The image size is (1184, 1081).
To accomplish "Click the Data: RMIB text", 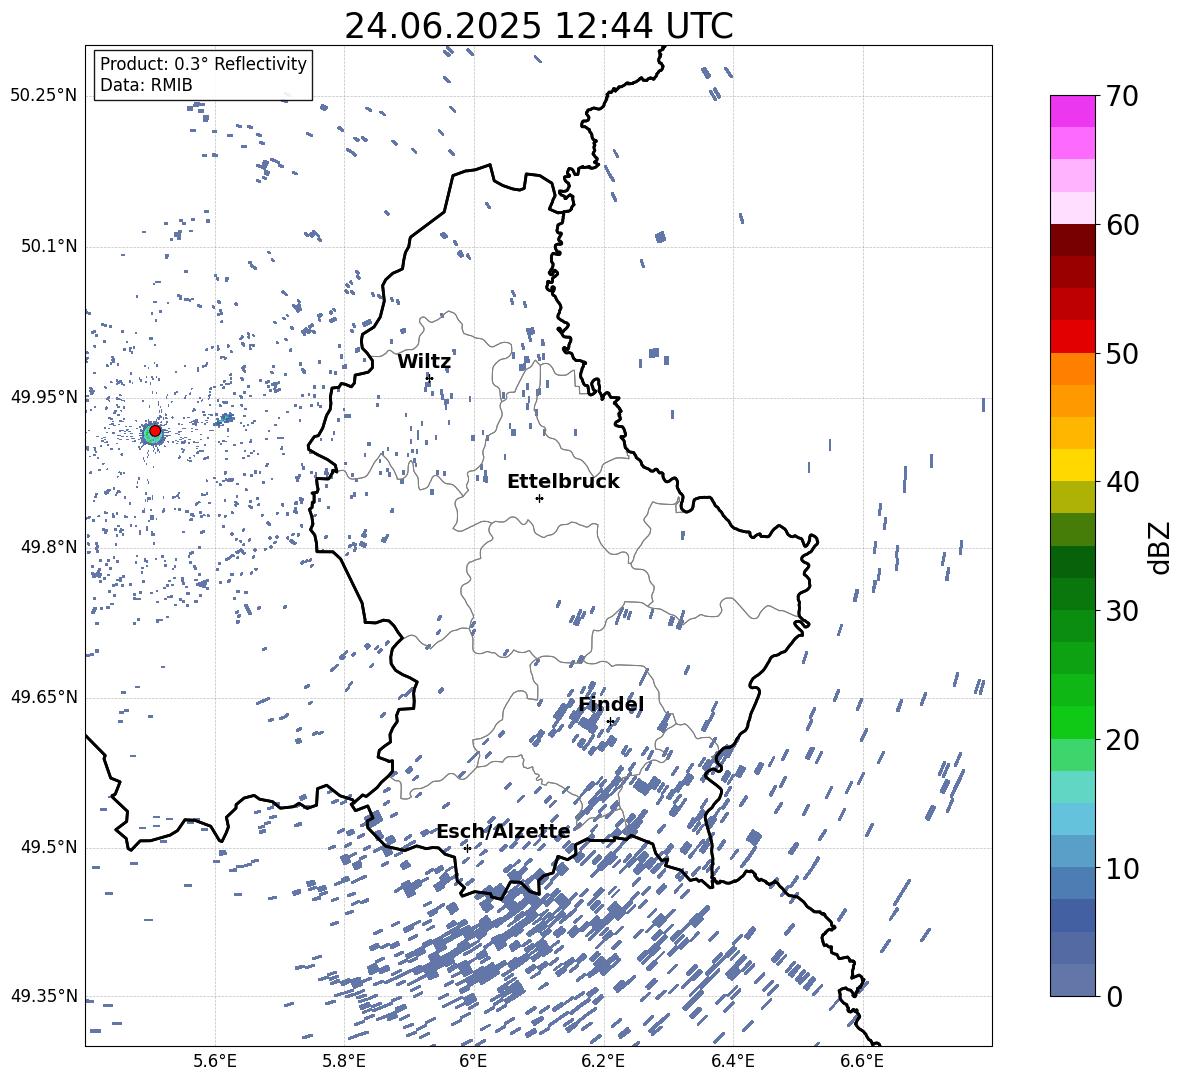I will [x=146, y=85].
